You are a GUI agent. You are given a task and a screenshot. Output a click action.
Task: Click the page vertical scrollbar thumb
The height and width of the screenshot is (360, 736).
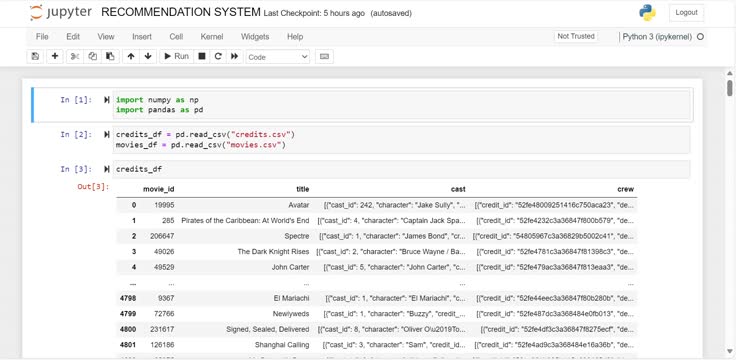(729, 88)
